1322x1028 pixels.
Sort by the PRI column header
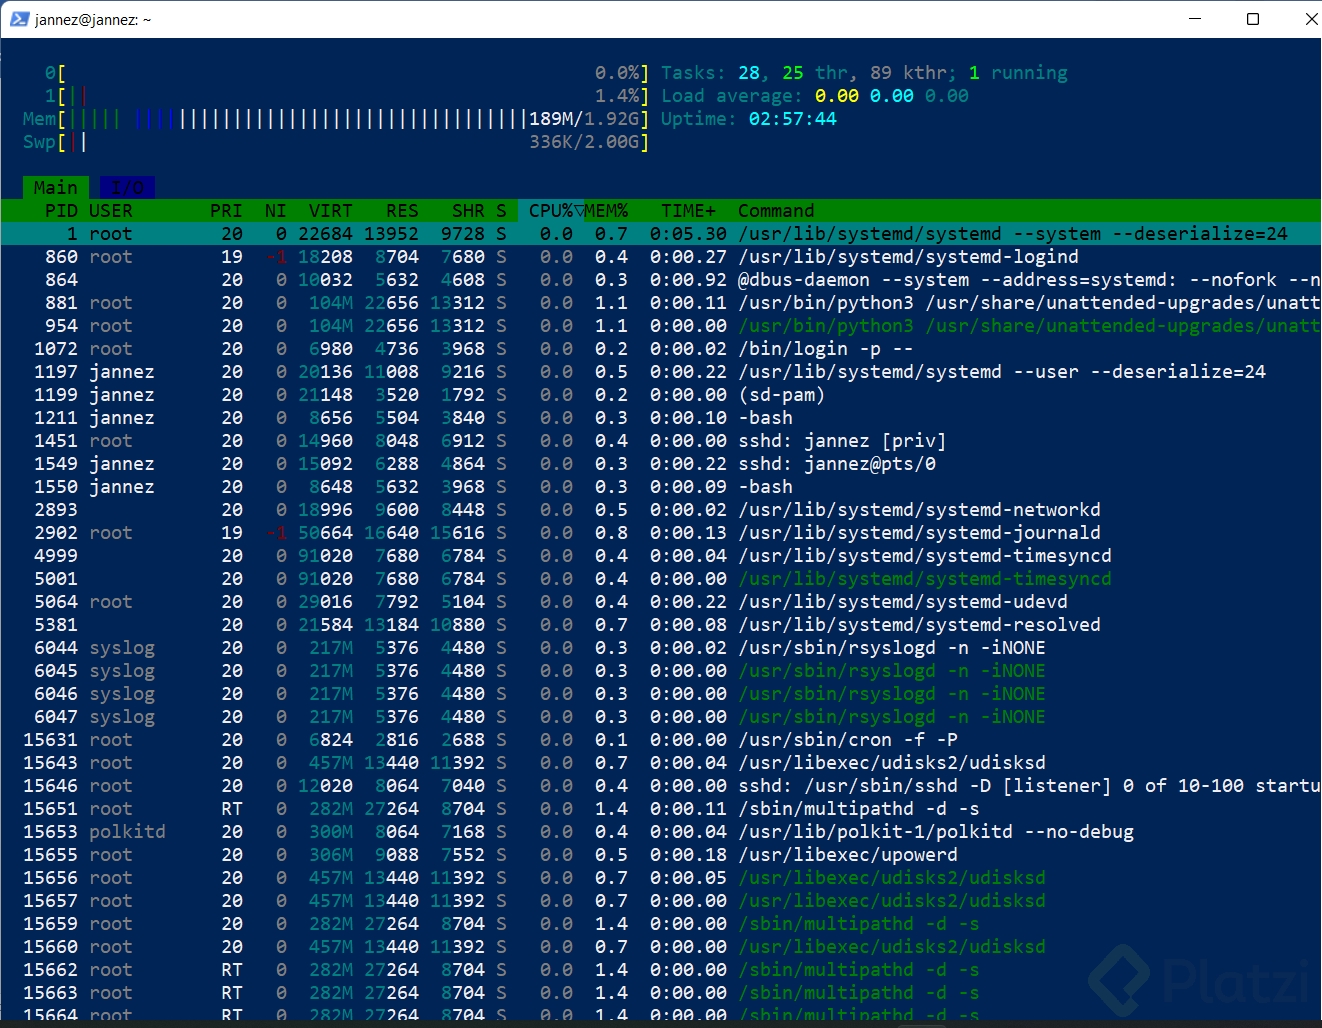[x=226, y=211]
